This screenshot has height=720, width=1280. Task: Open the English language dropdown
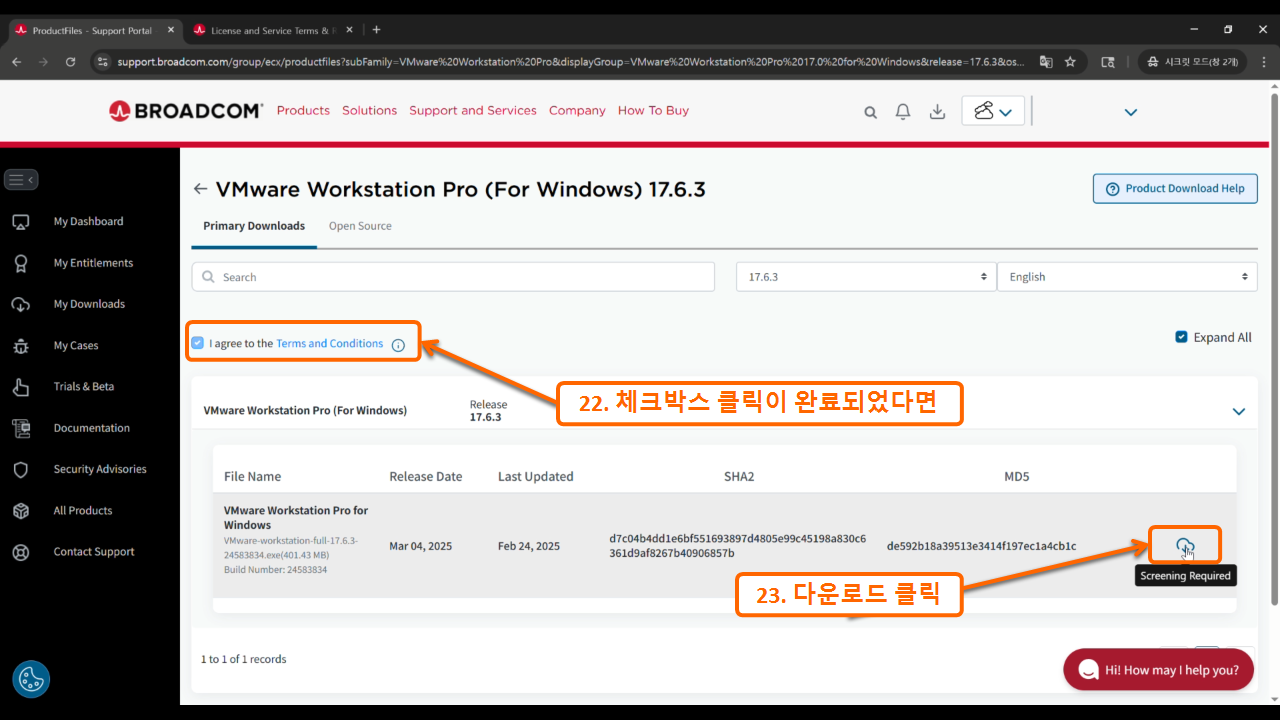1127,277
